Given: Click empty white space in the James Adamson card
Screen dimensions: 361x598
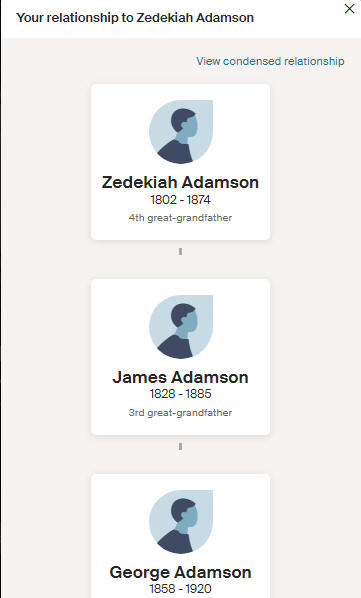Looking at the screenshot, I should [114, 324].
